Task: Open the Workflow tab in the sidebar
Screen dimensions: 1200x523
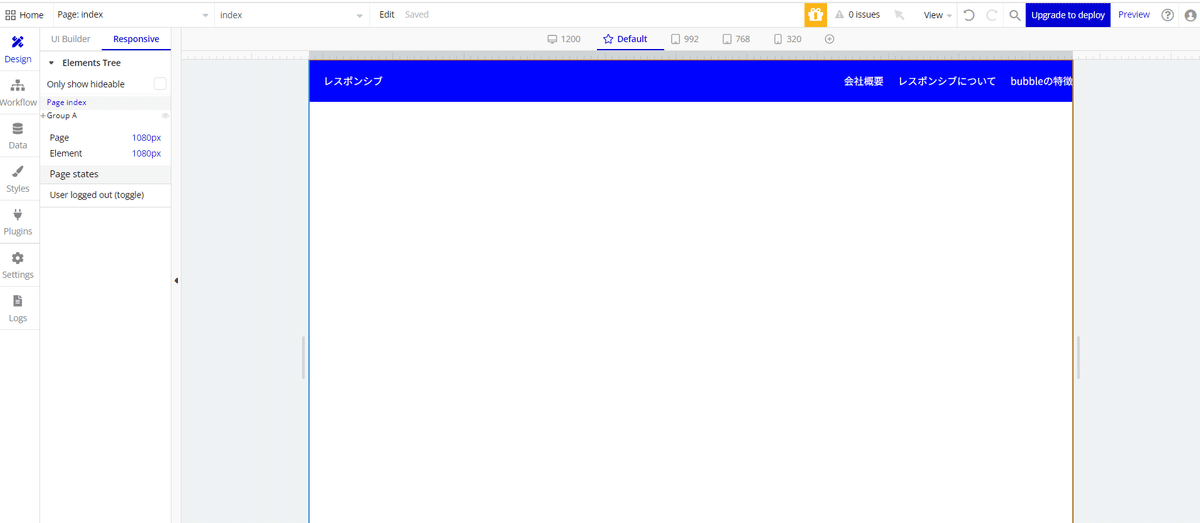Action: coord(18,92)
